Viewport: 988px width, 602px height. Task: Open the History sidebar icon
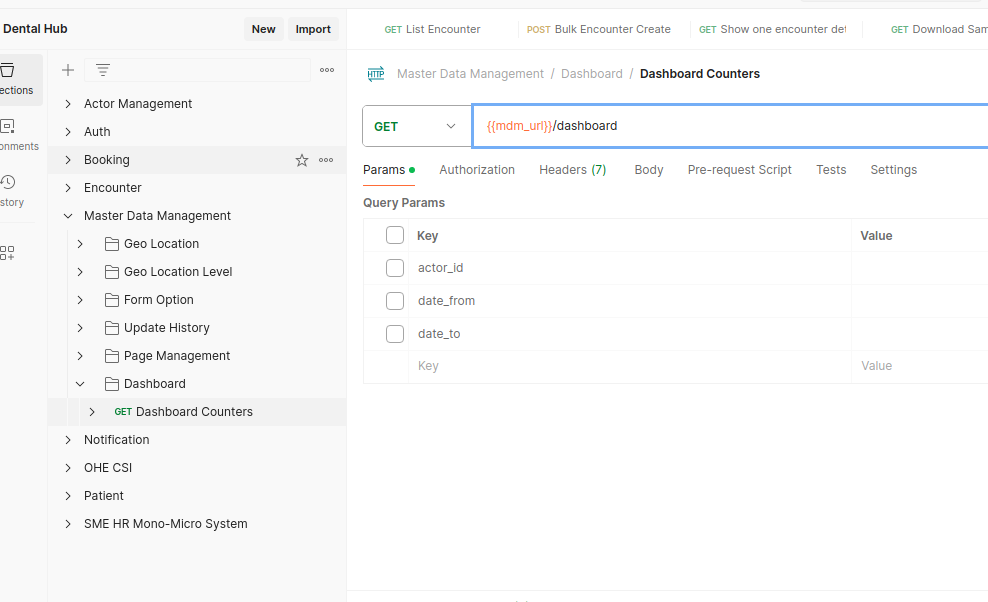[8, 190]
